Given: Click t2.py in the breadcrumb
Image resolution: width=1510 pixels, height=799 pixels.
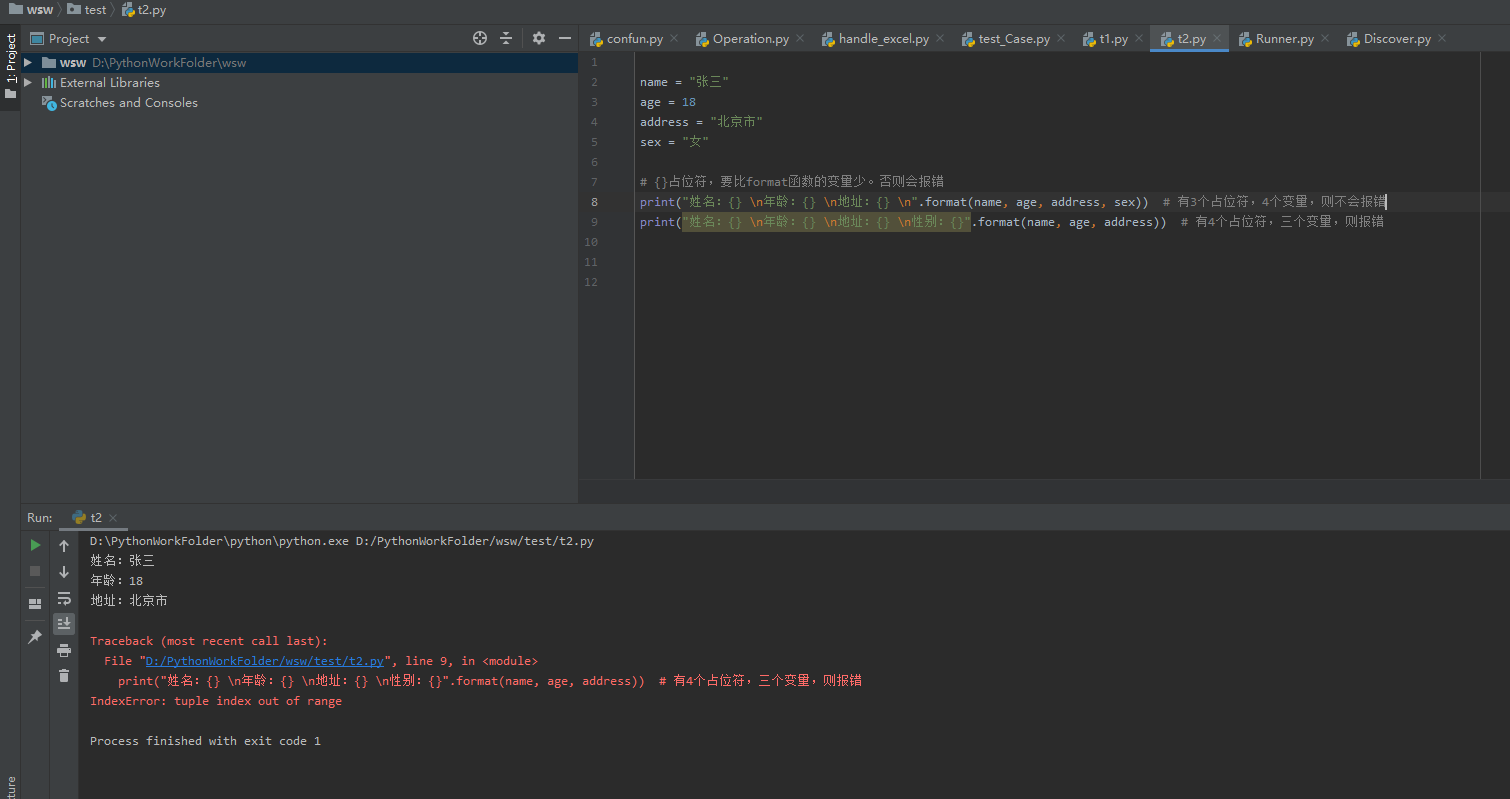Looking at the screenshot, I should pos(143,9).
